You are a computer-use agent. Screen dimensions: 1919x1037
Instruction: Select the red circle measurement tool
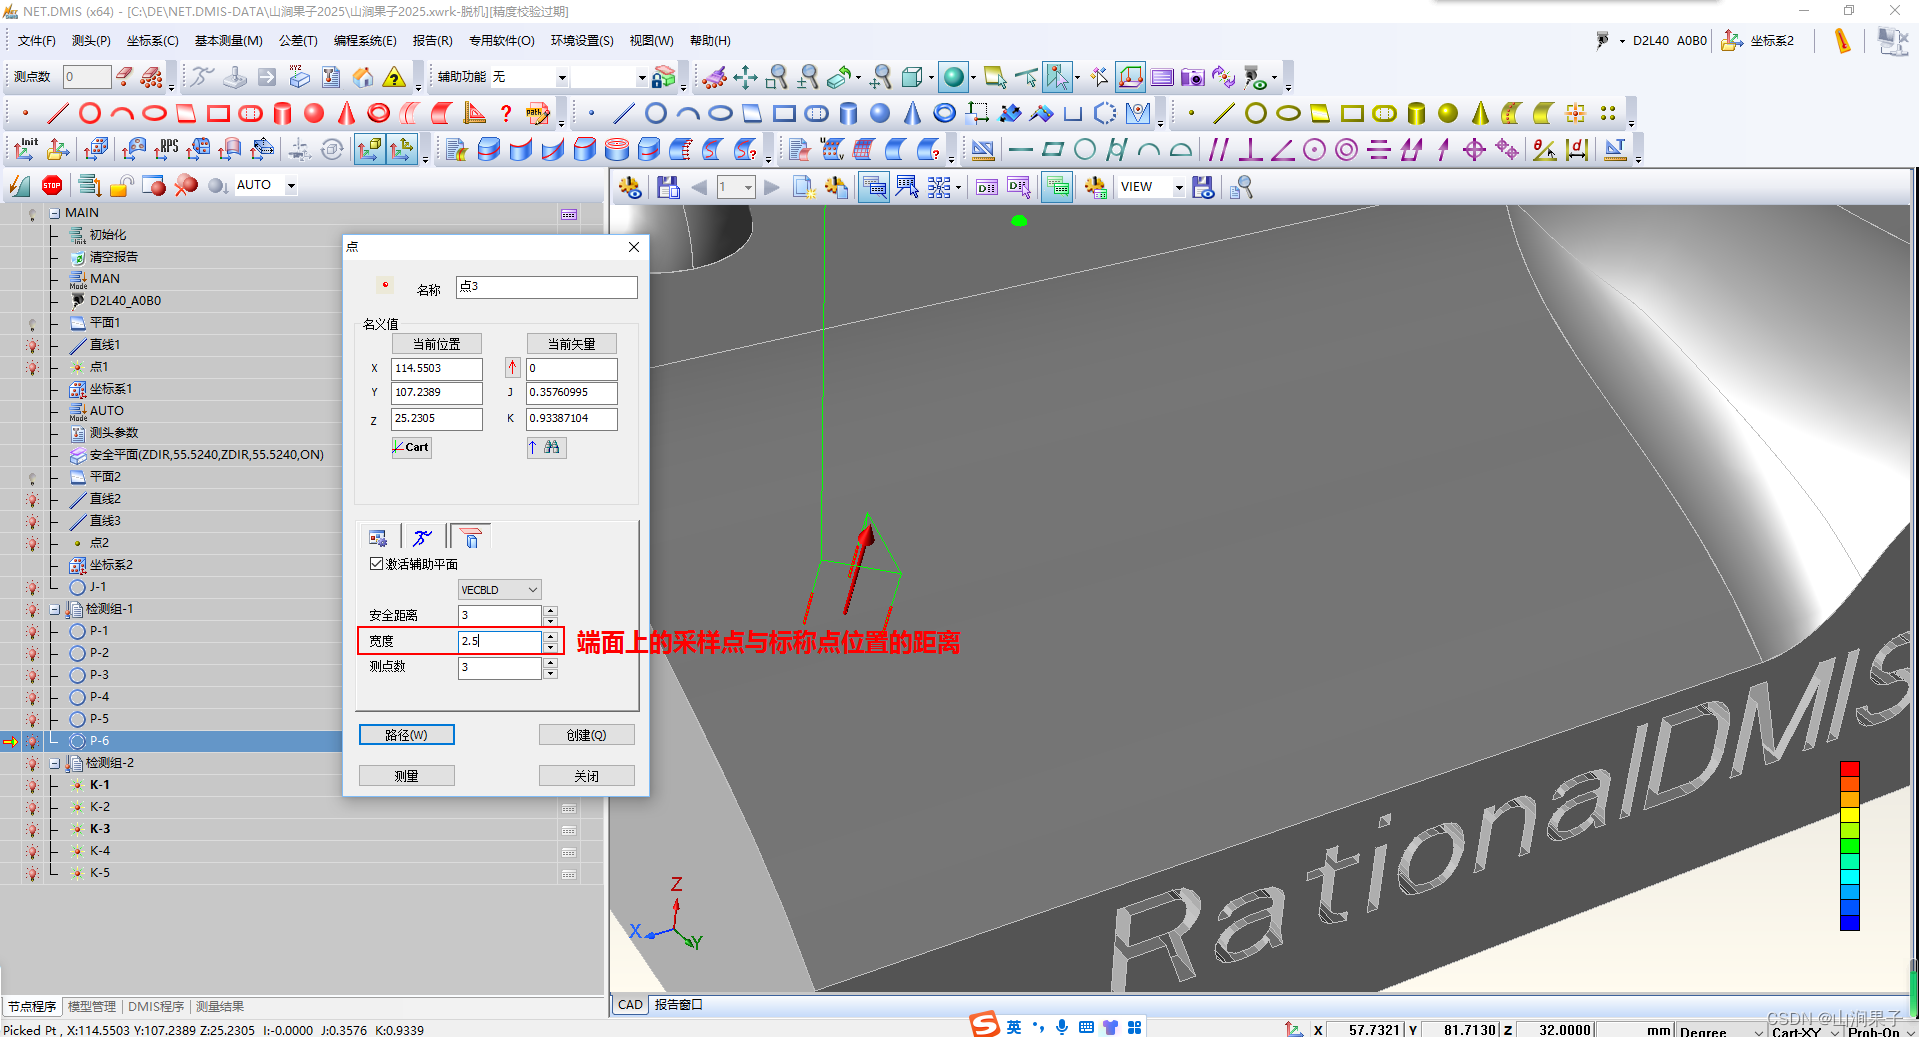pyautogui.click(x=90, y=113)
